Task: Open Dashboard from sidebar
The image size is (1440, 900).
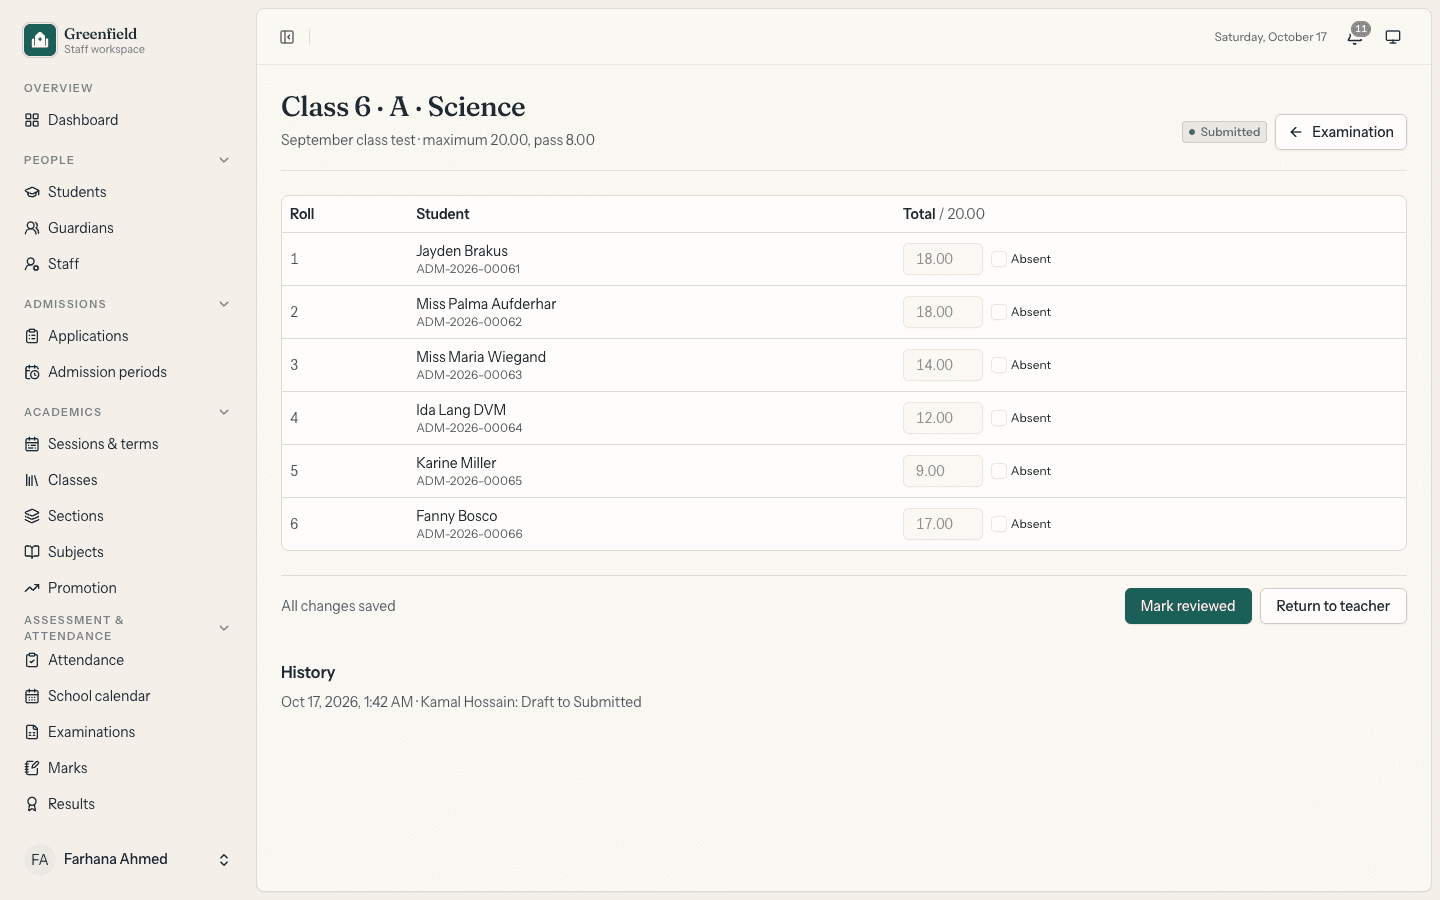Action: pyautogui.click(x=128, y=120)
